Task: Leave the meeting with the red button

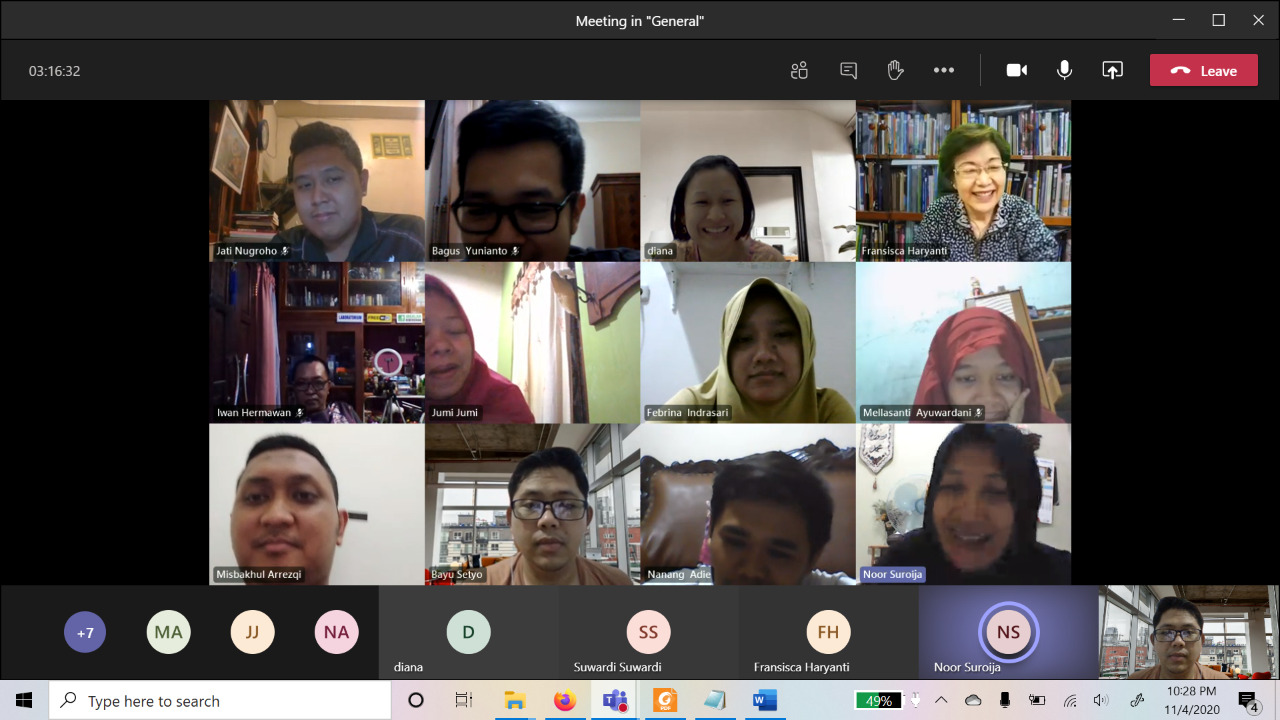Action: 1203,71
